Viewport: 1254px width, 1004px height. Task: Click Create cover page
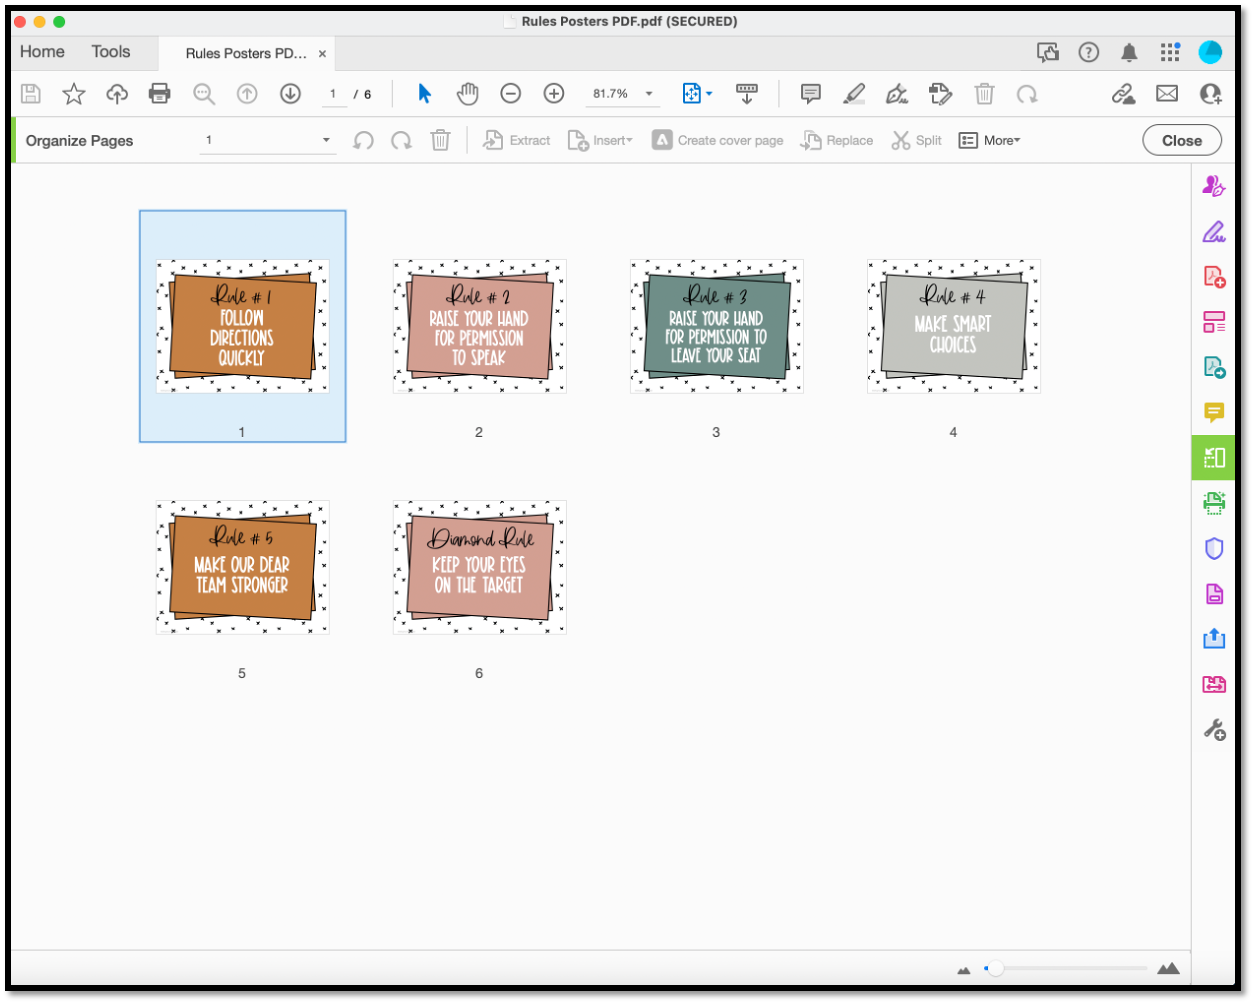718,141
